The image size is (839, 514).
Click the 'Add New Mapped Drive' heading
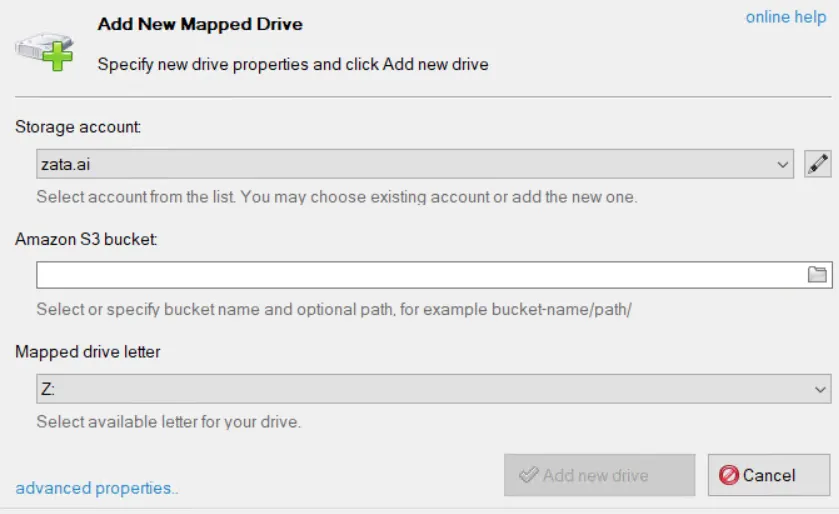pyautogui.click(x=200, y=24)
